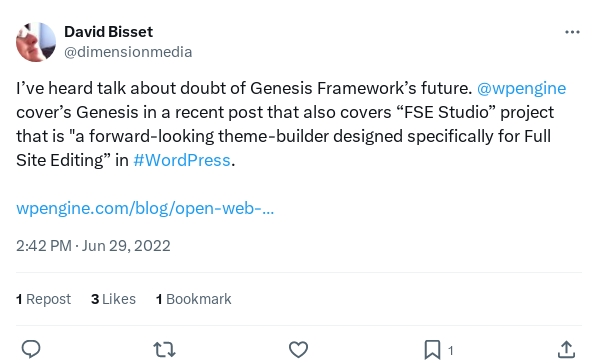Open the @wpengine mention
The height and width of the screenshot is (363, 598).
click(x=521, y=88)
